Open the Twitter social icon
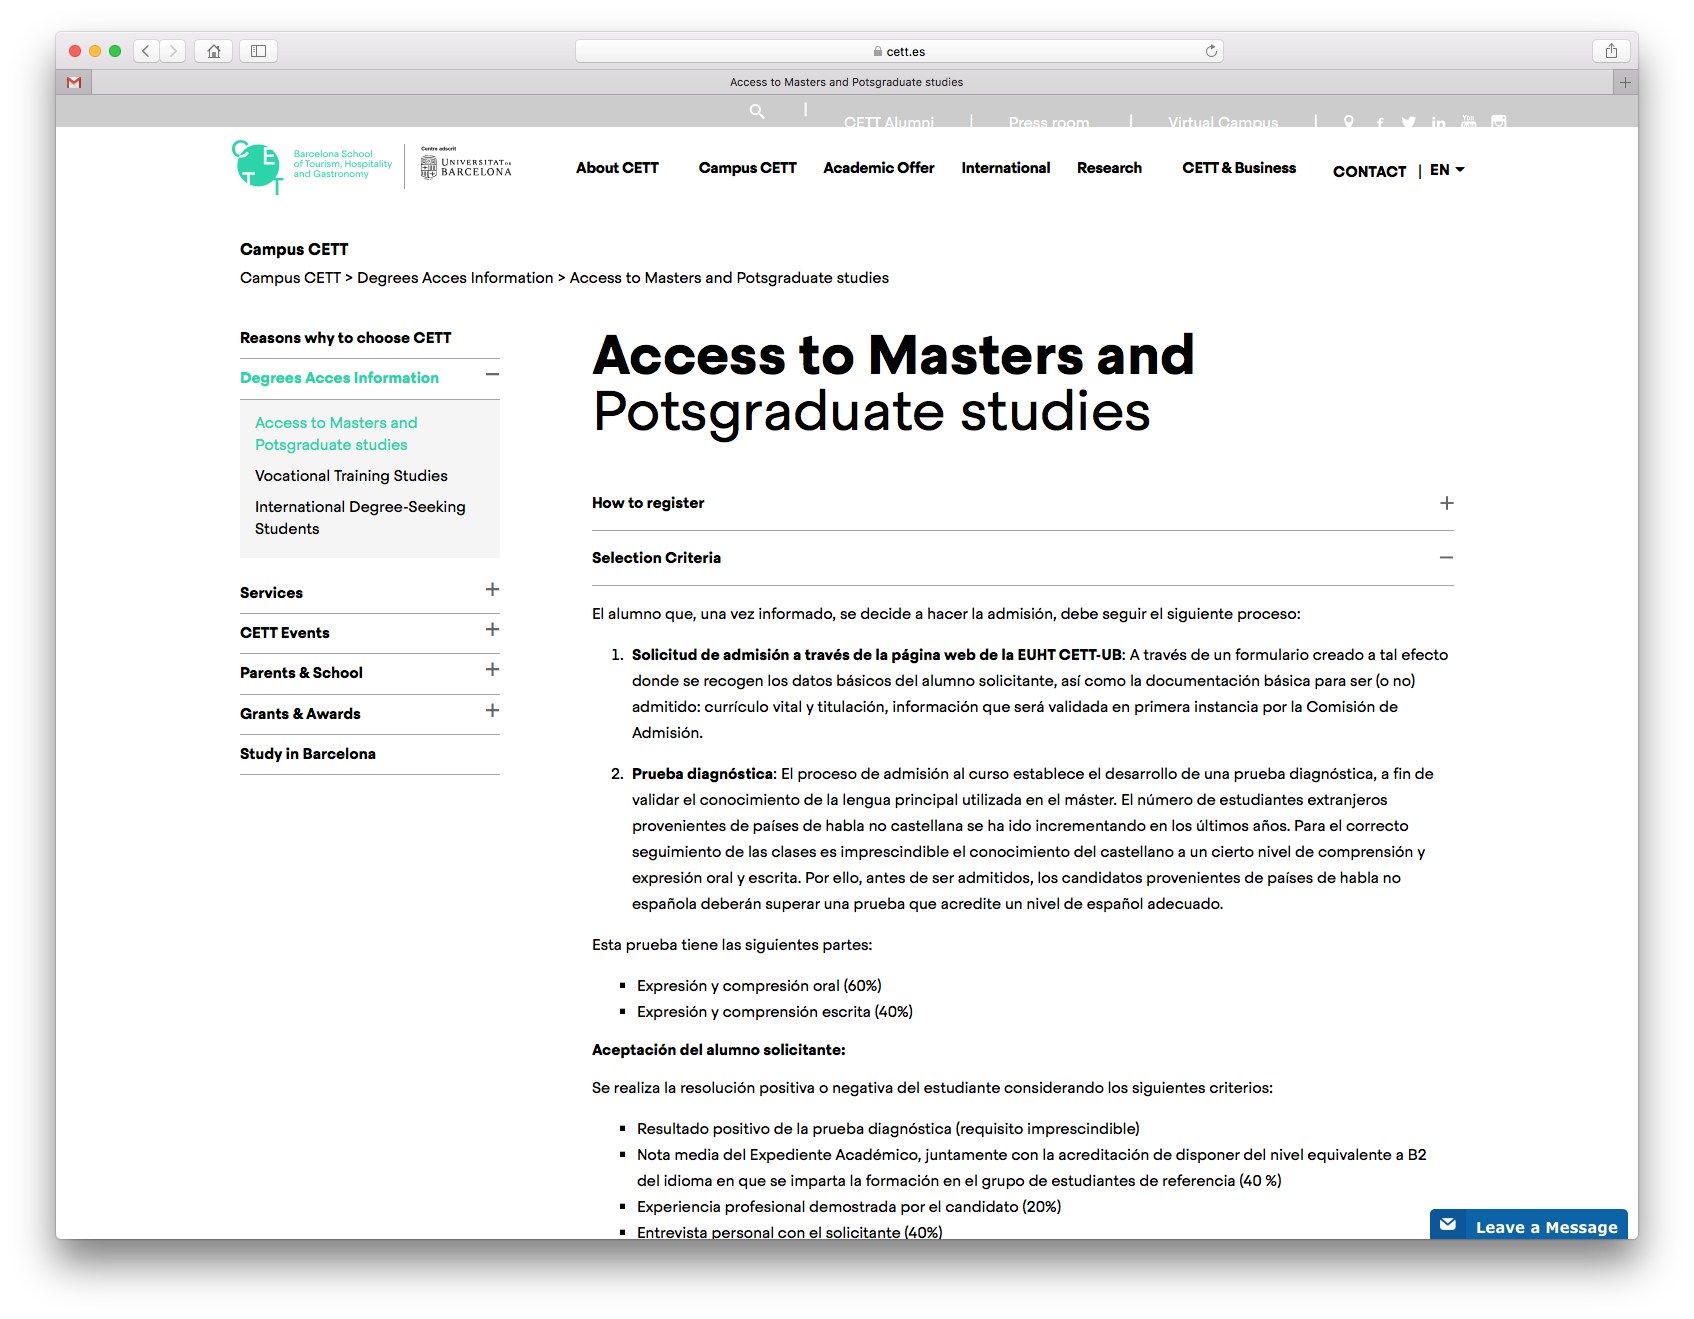Screen dimensions: 1694x1319 (x=1408, y=122)
